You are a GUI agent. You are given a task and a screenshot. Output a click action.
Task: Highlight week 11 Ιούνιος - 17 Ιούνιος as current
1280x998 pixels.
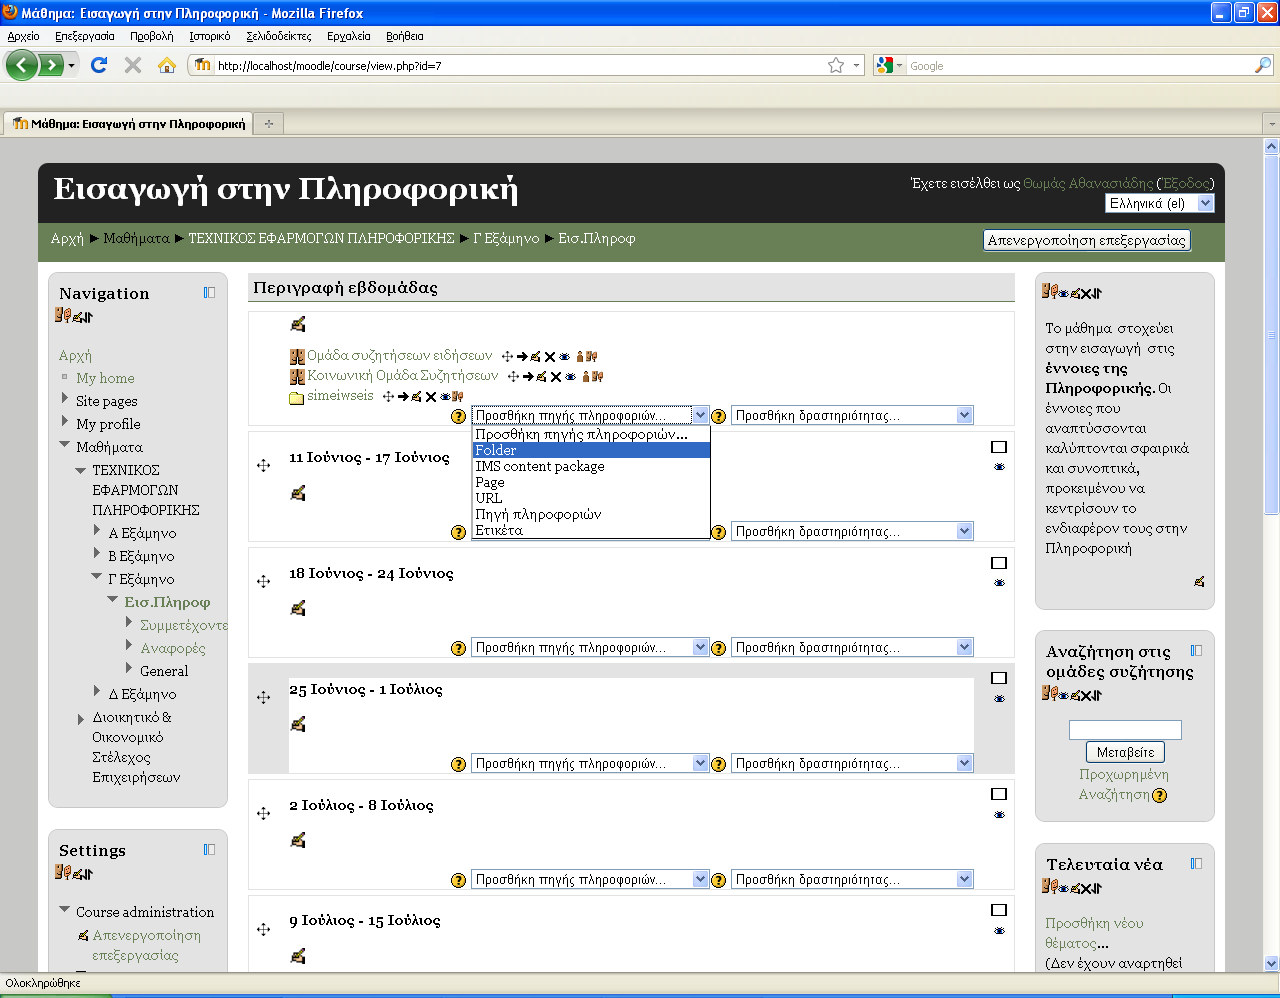click(999, 447)
